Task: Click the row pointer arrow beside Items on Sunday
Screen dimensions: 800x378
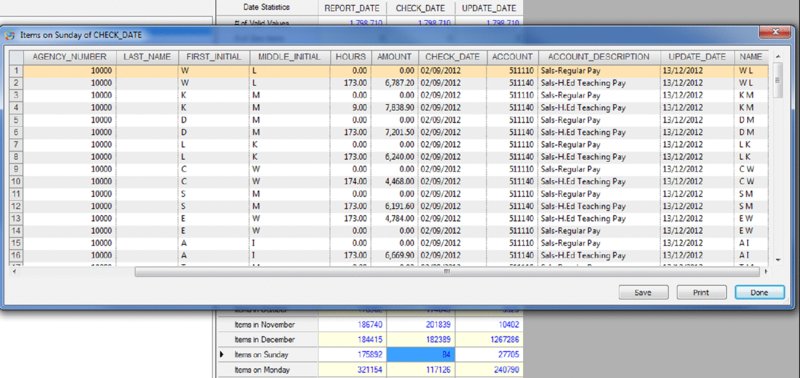Action: [x=222, y=354]
